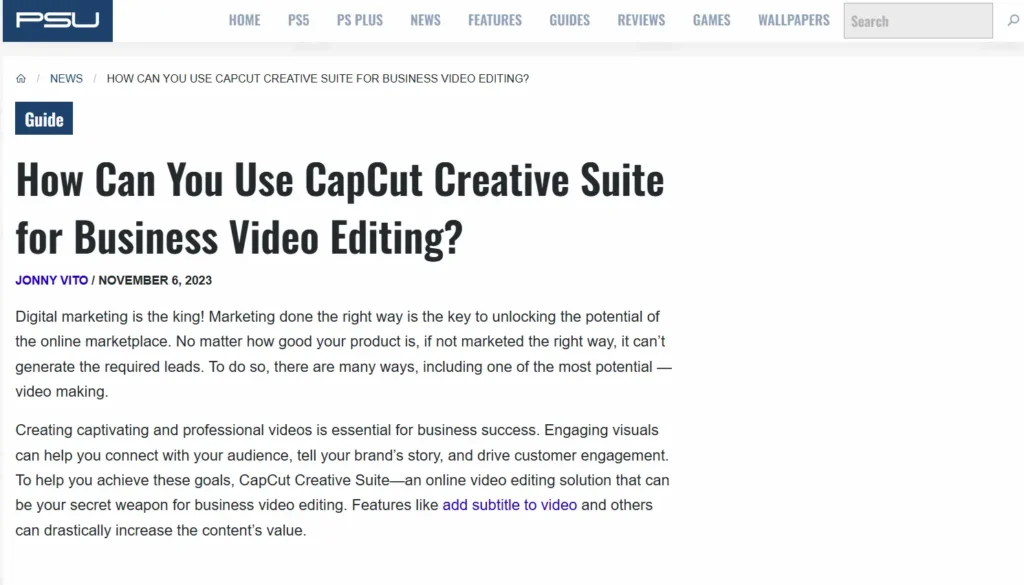Screen dimensions: 1024x585
Task: Open the HOME navigation item
Action: [x=244, y=20]
